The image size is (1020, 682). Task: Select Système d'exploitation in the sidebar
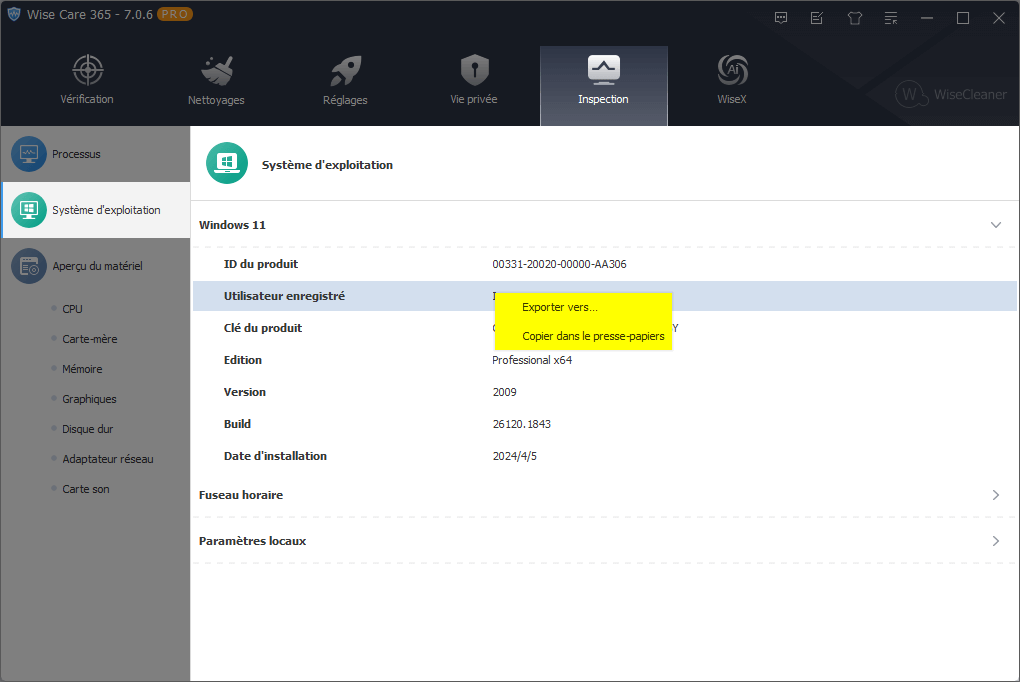(96, 210)
